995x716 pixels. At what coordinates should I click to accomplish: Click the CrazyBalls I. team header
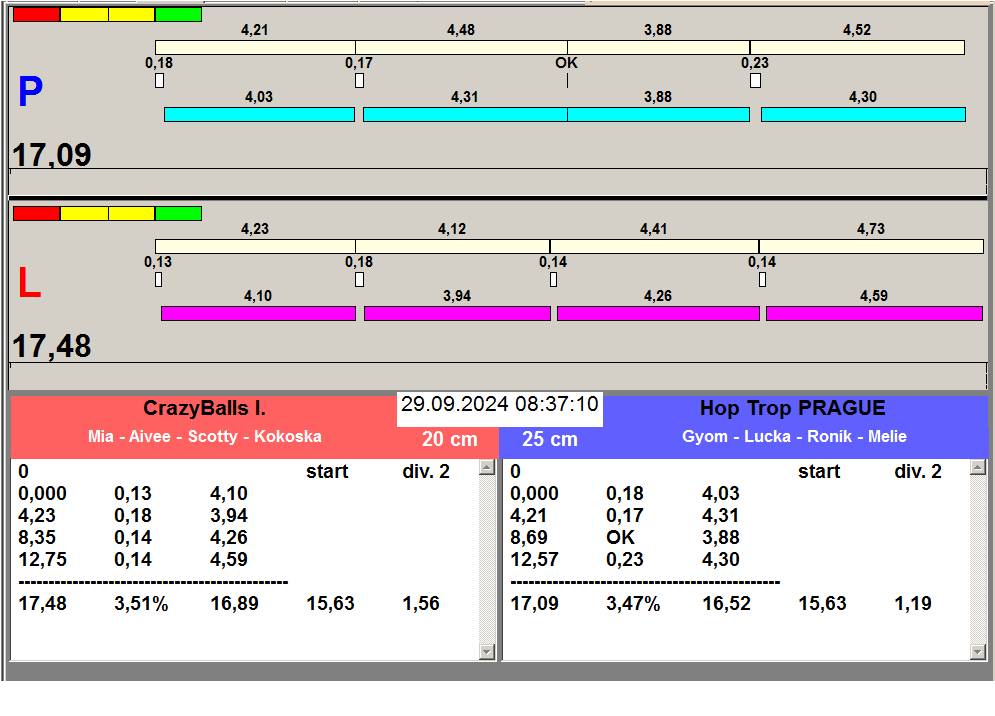pyautogui.click(x=204, y=409)
